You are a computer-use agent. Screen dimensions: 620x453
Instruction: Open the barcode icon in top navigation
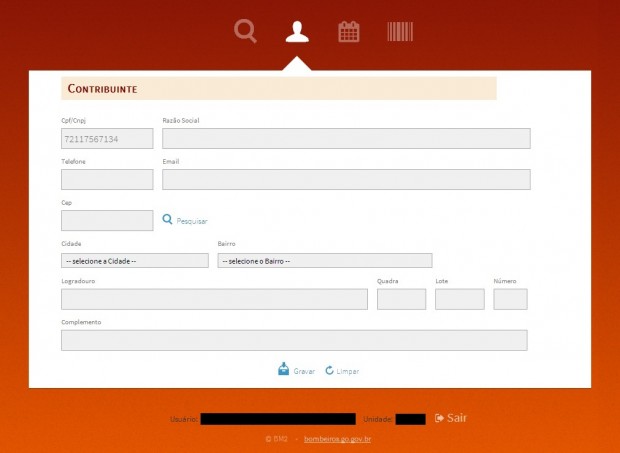click(x=400, y=32)
